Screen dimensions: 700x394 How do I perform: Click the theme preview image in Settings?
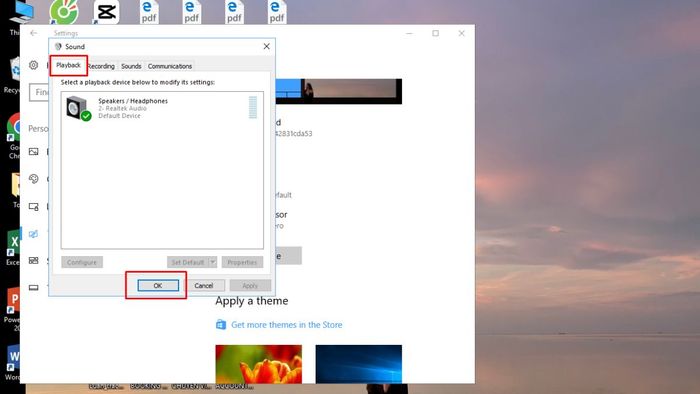339,91
